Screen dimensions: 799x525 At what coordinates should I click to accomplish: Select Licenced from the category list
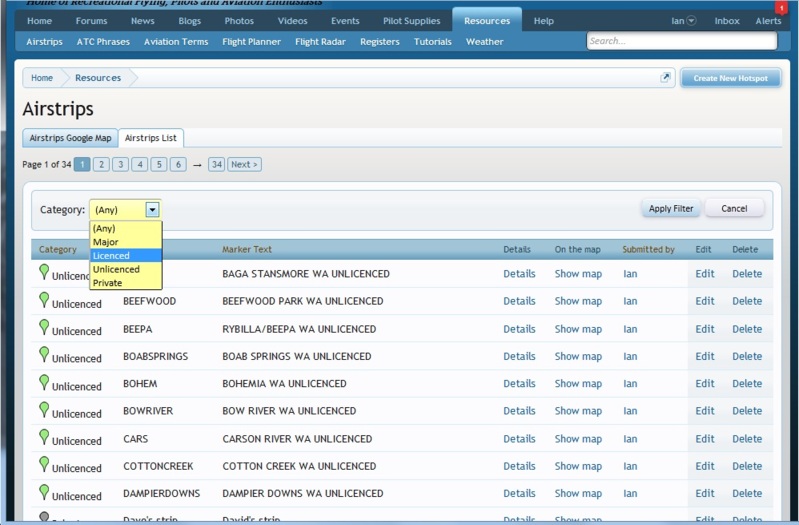coord(126,255)
